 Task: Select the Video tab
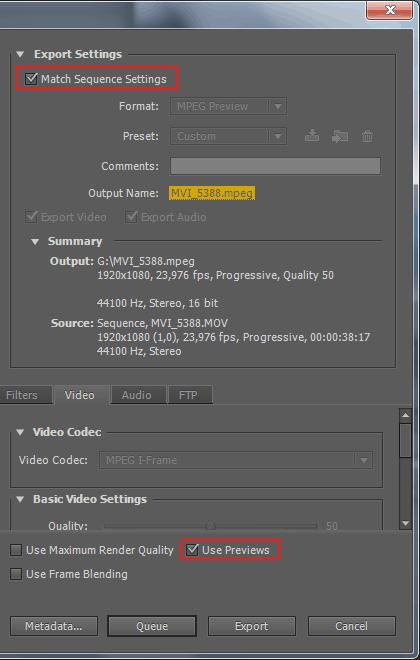pos(80,395)
